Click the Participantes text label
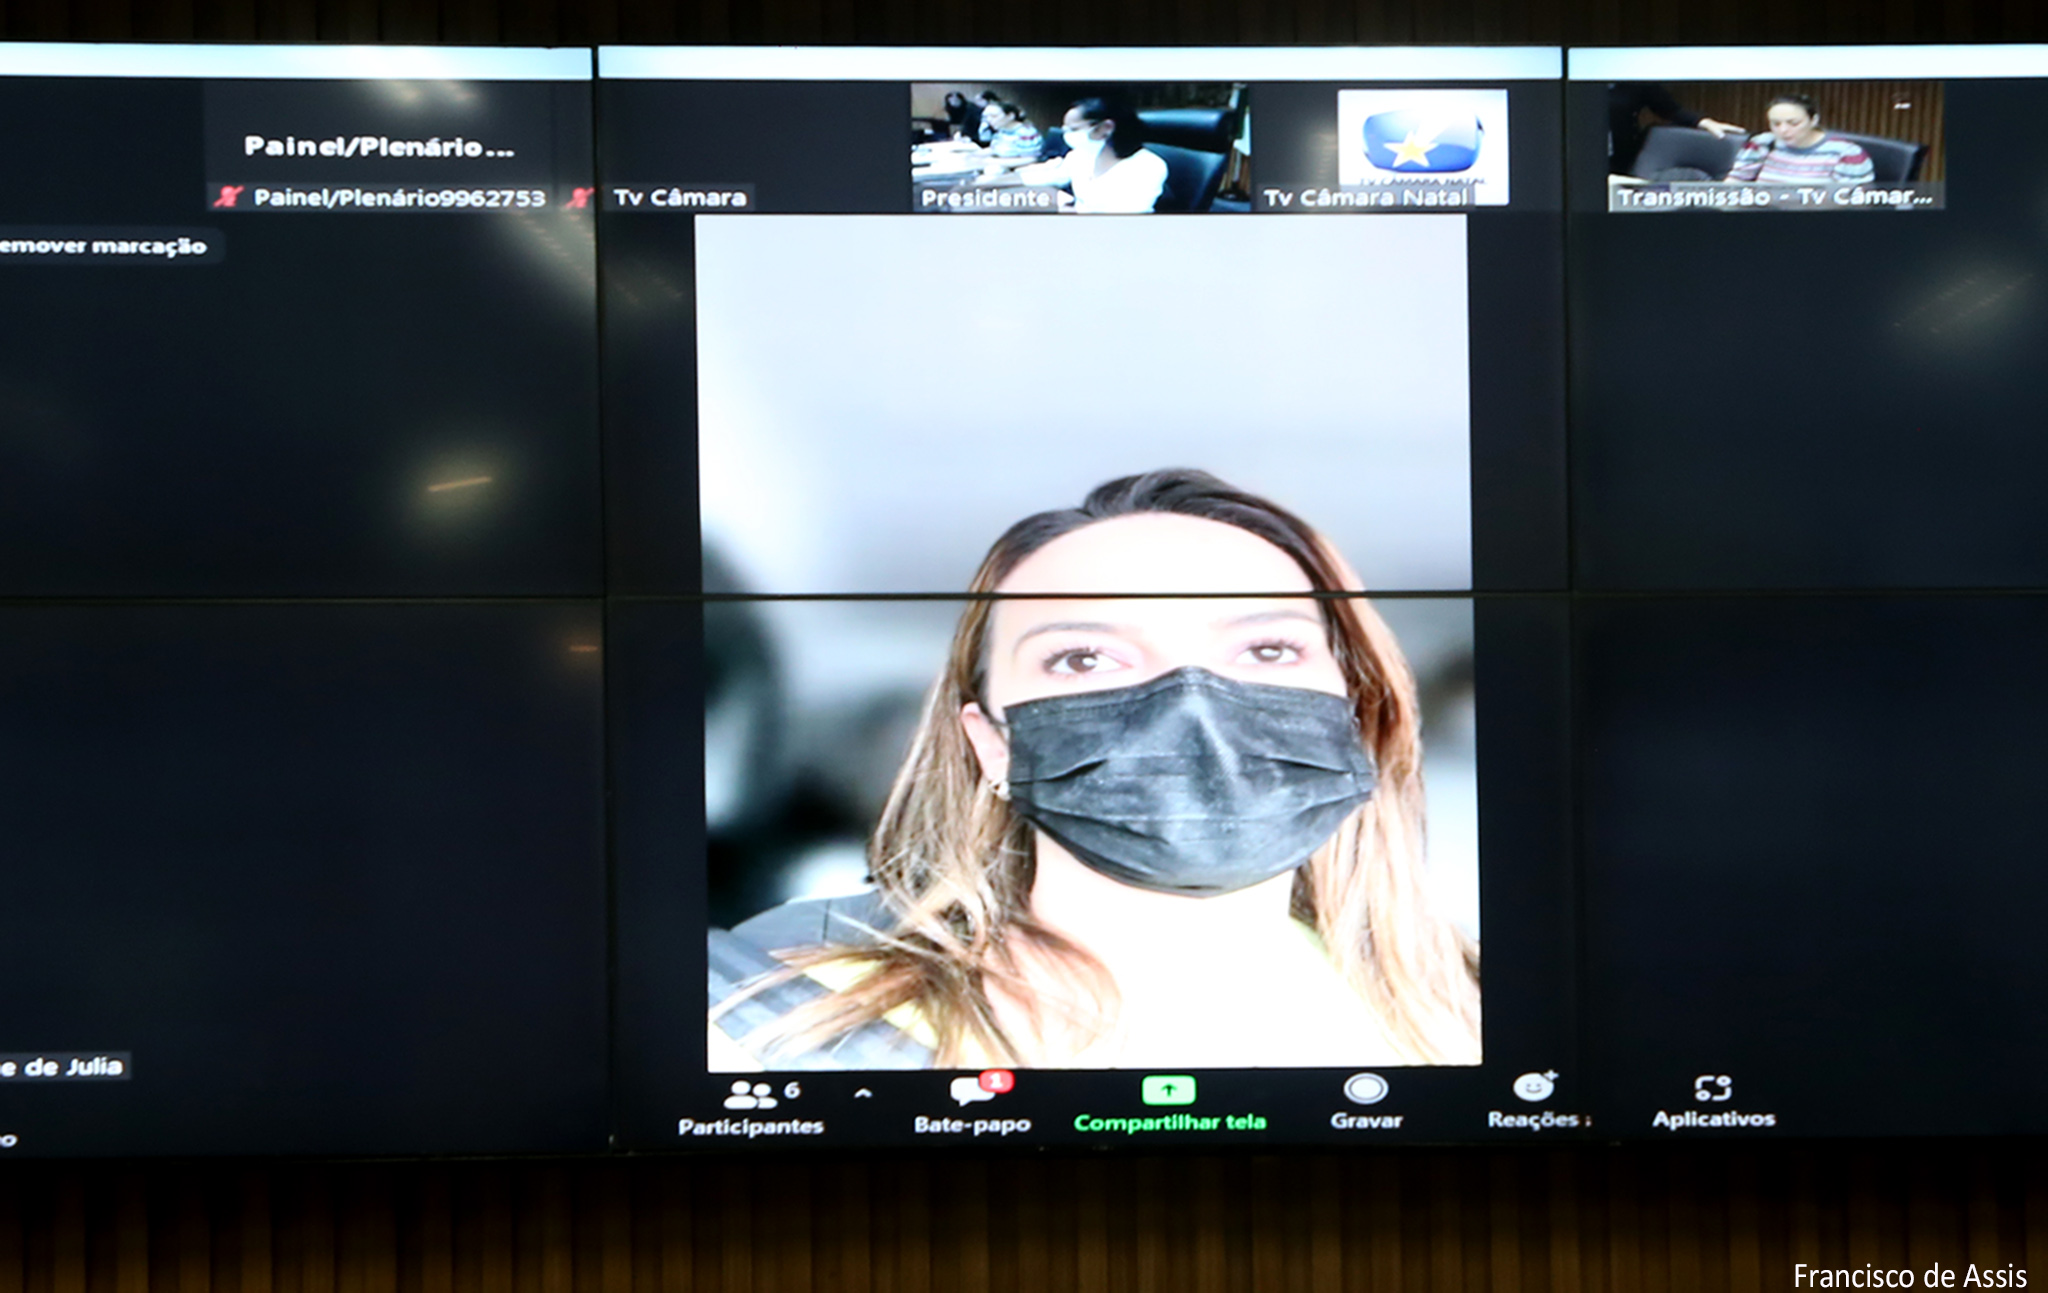This screenshot has width=2048, height=1293. point(750,1127)
